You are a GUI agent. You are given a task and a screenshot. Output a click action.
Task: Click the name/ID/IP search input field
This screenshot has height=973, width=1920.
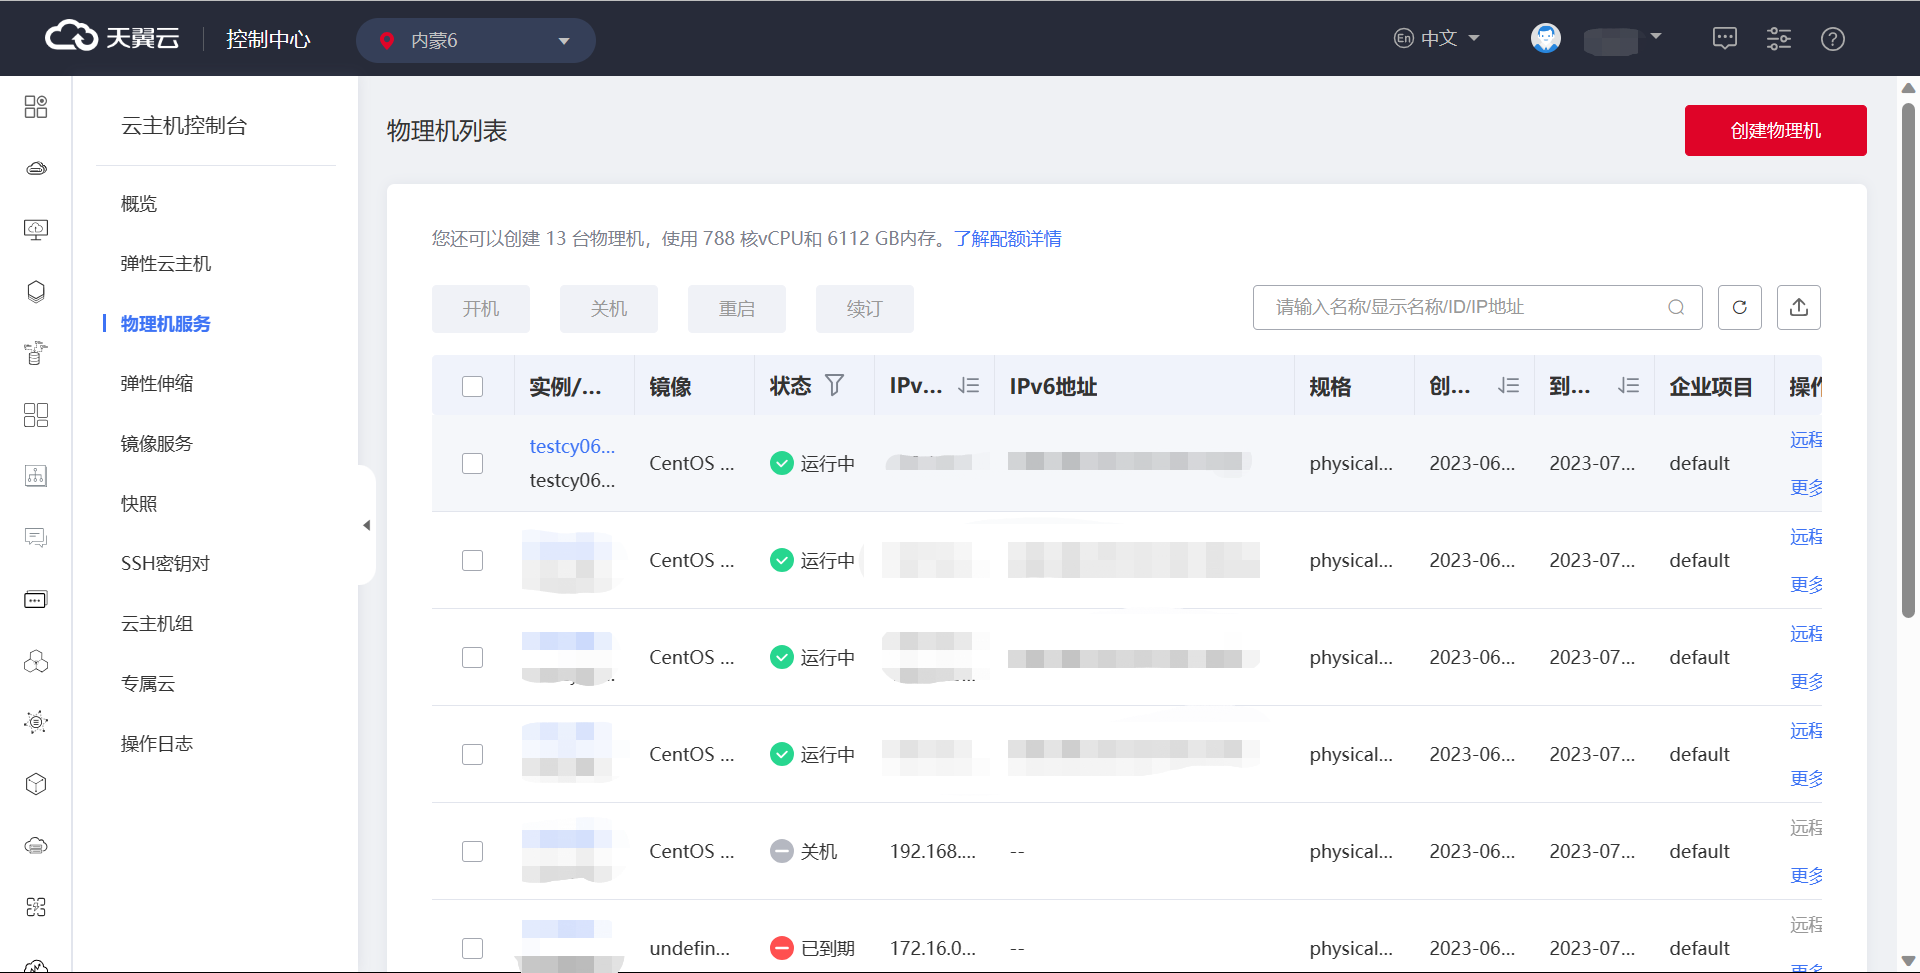tap(1460, 307)
